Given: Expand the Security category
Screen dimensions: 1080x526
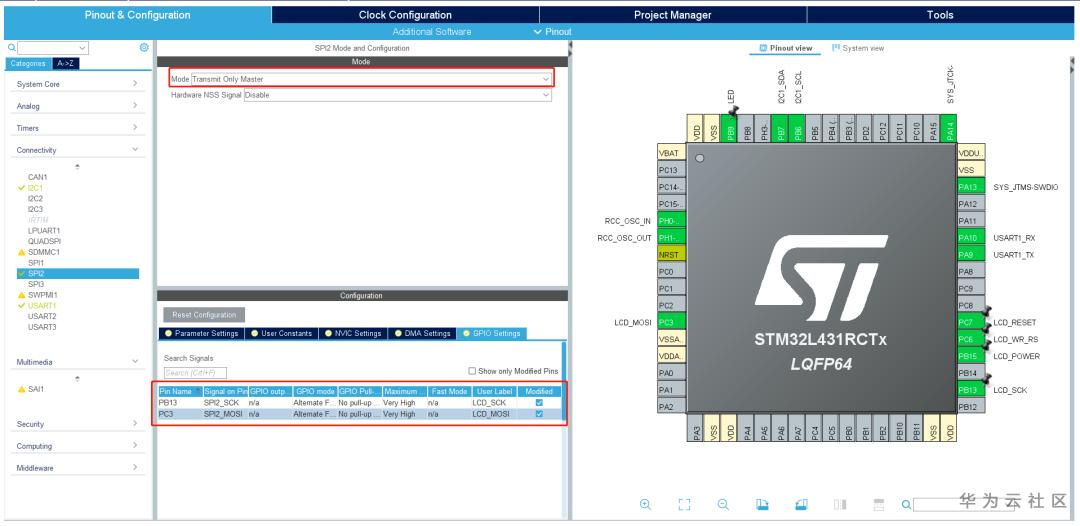Looking at the screenshot, I should [x=77, y=424].
